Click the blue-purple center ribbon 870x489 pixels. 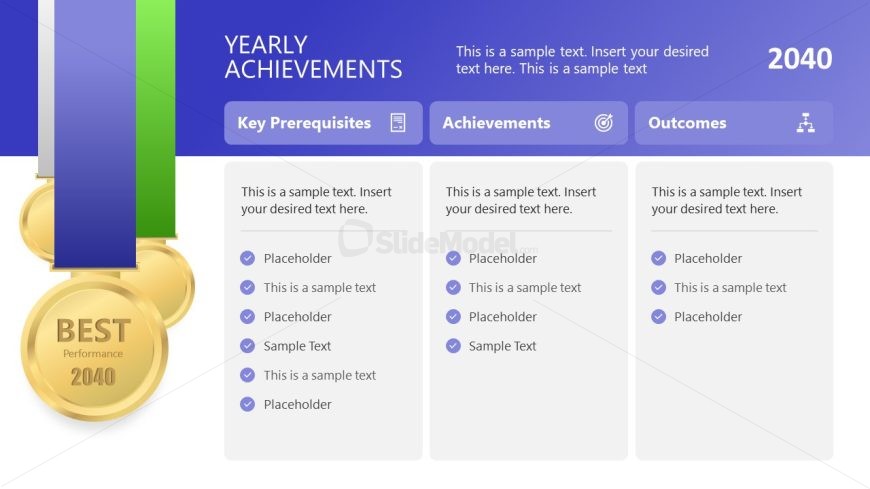click(95, 130)
